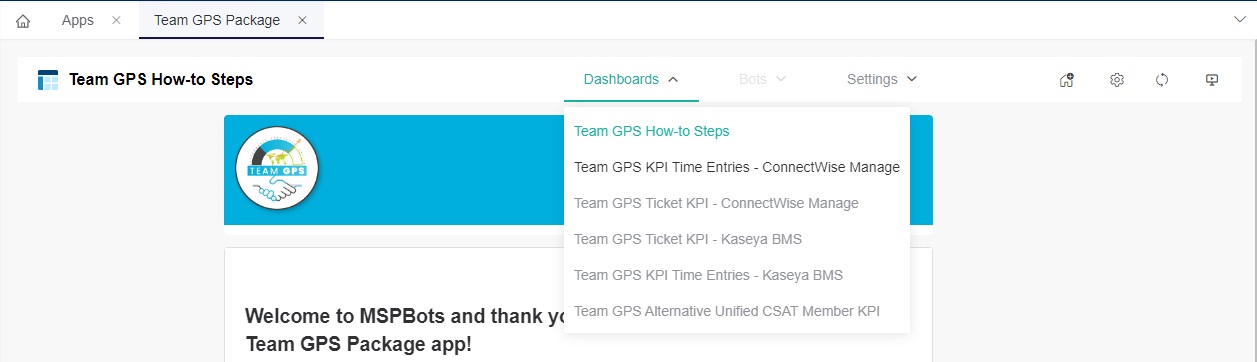
Task: Collapse the Dashboards dropdown menu
Action: click(x=631, y=79)
